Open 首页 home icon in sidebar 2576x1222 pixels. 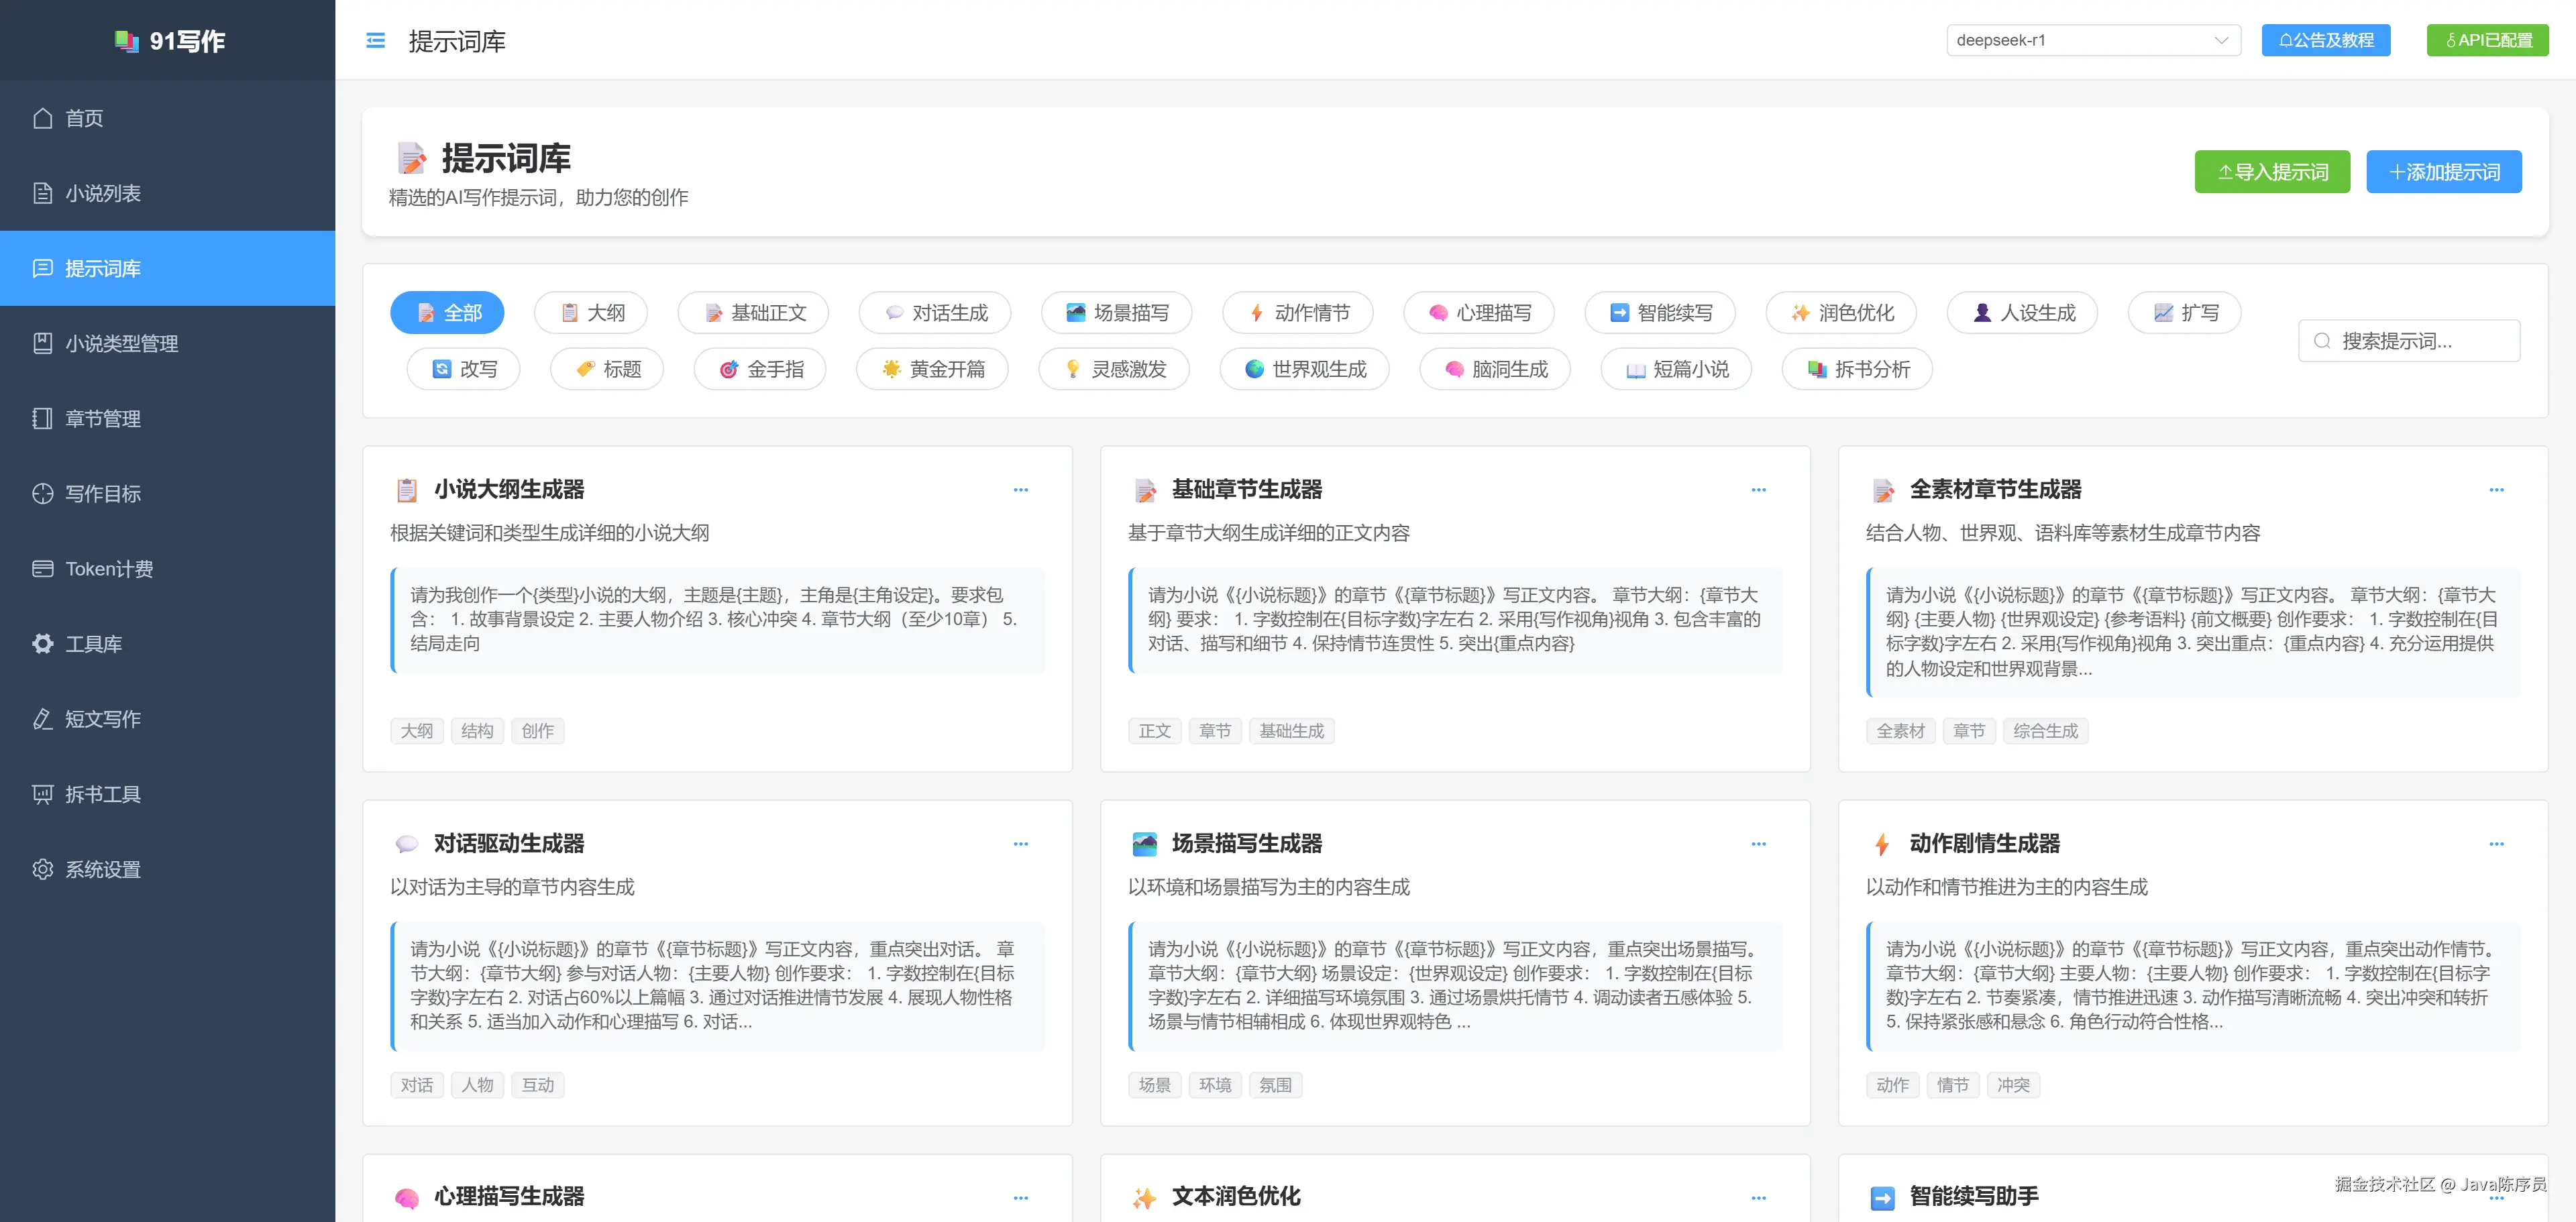(43, 118)
